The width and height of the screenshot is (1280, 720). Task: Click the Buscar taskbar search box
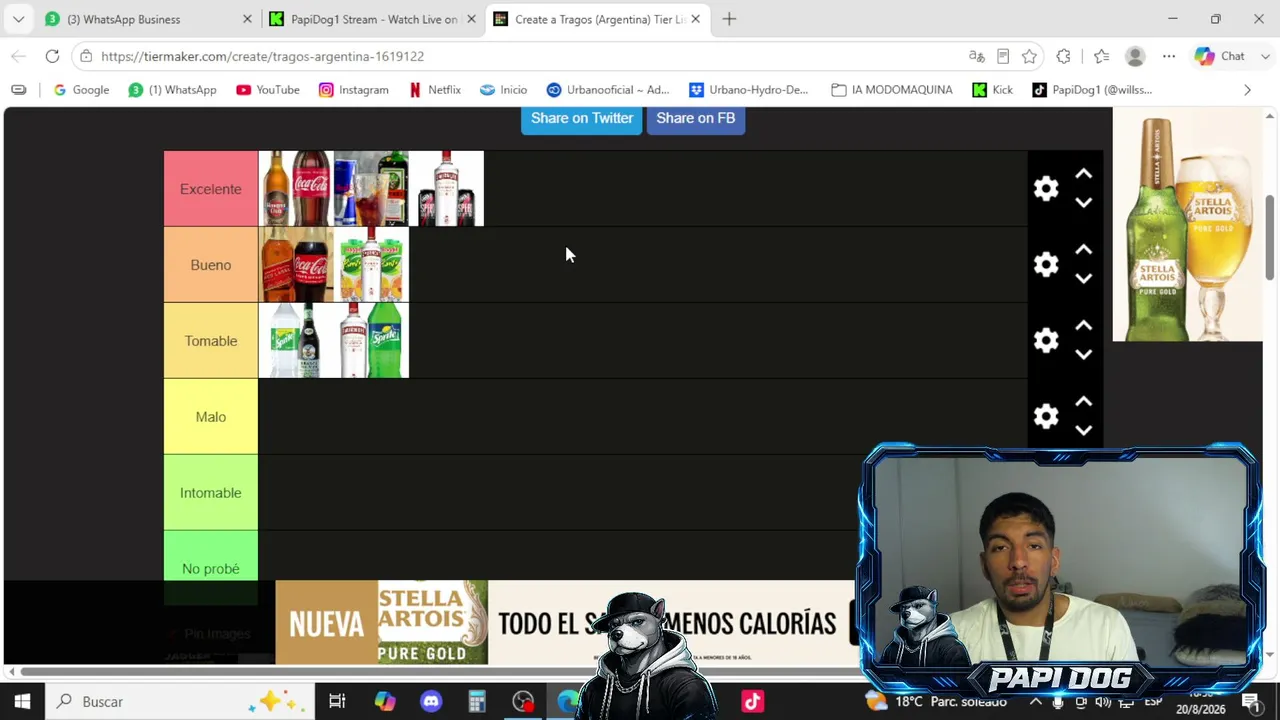[180, 702]
